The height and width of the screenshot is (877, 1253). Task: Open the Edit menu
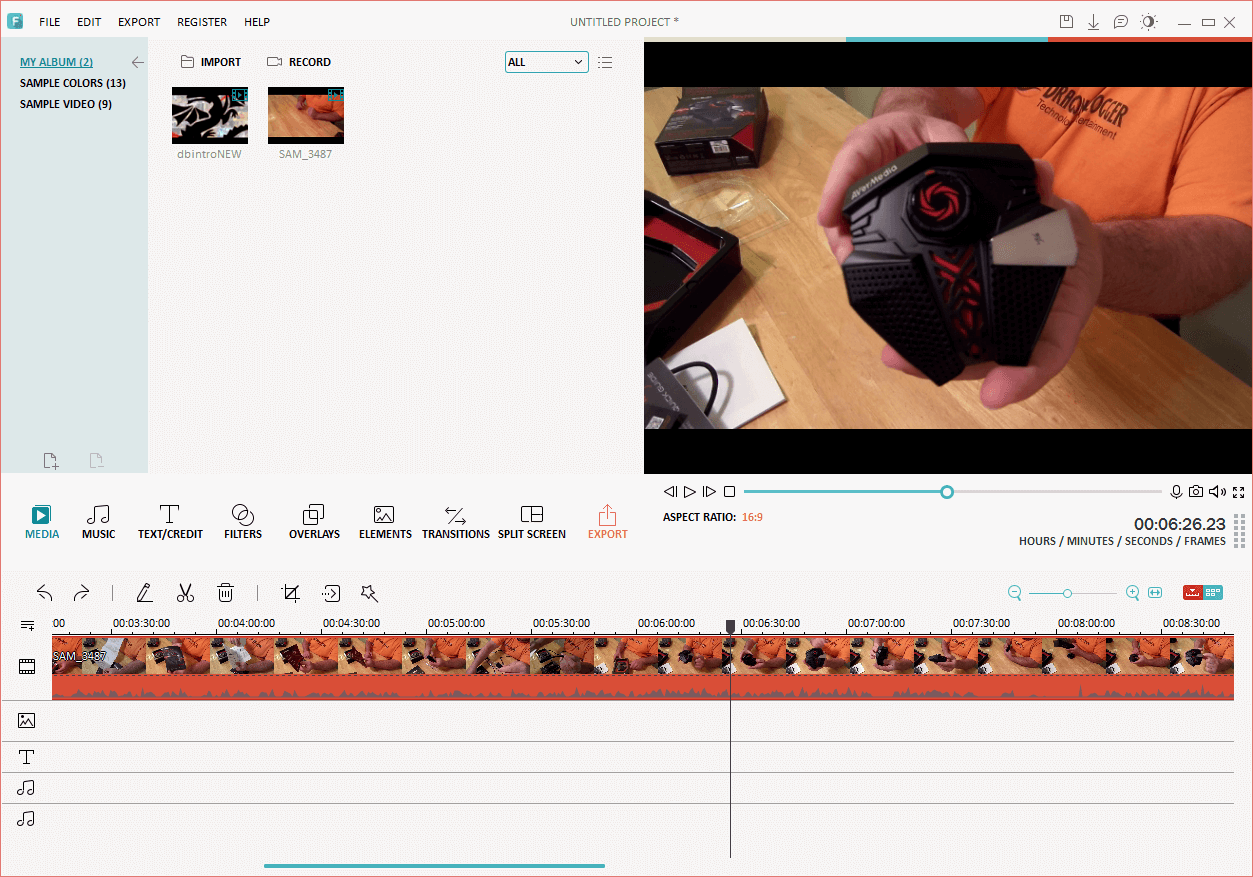(89, 22)
